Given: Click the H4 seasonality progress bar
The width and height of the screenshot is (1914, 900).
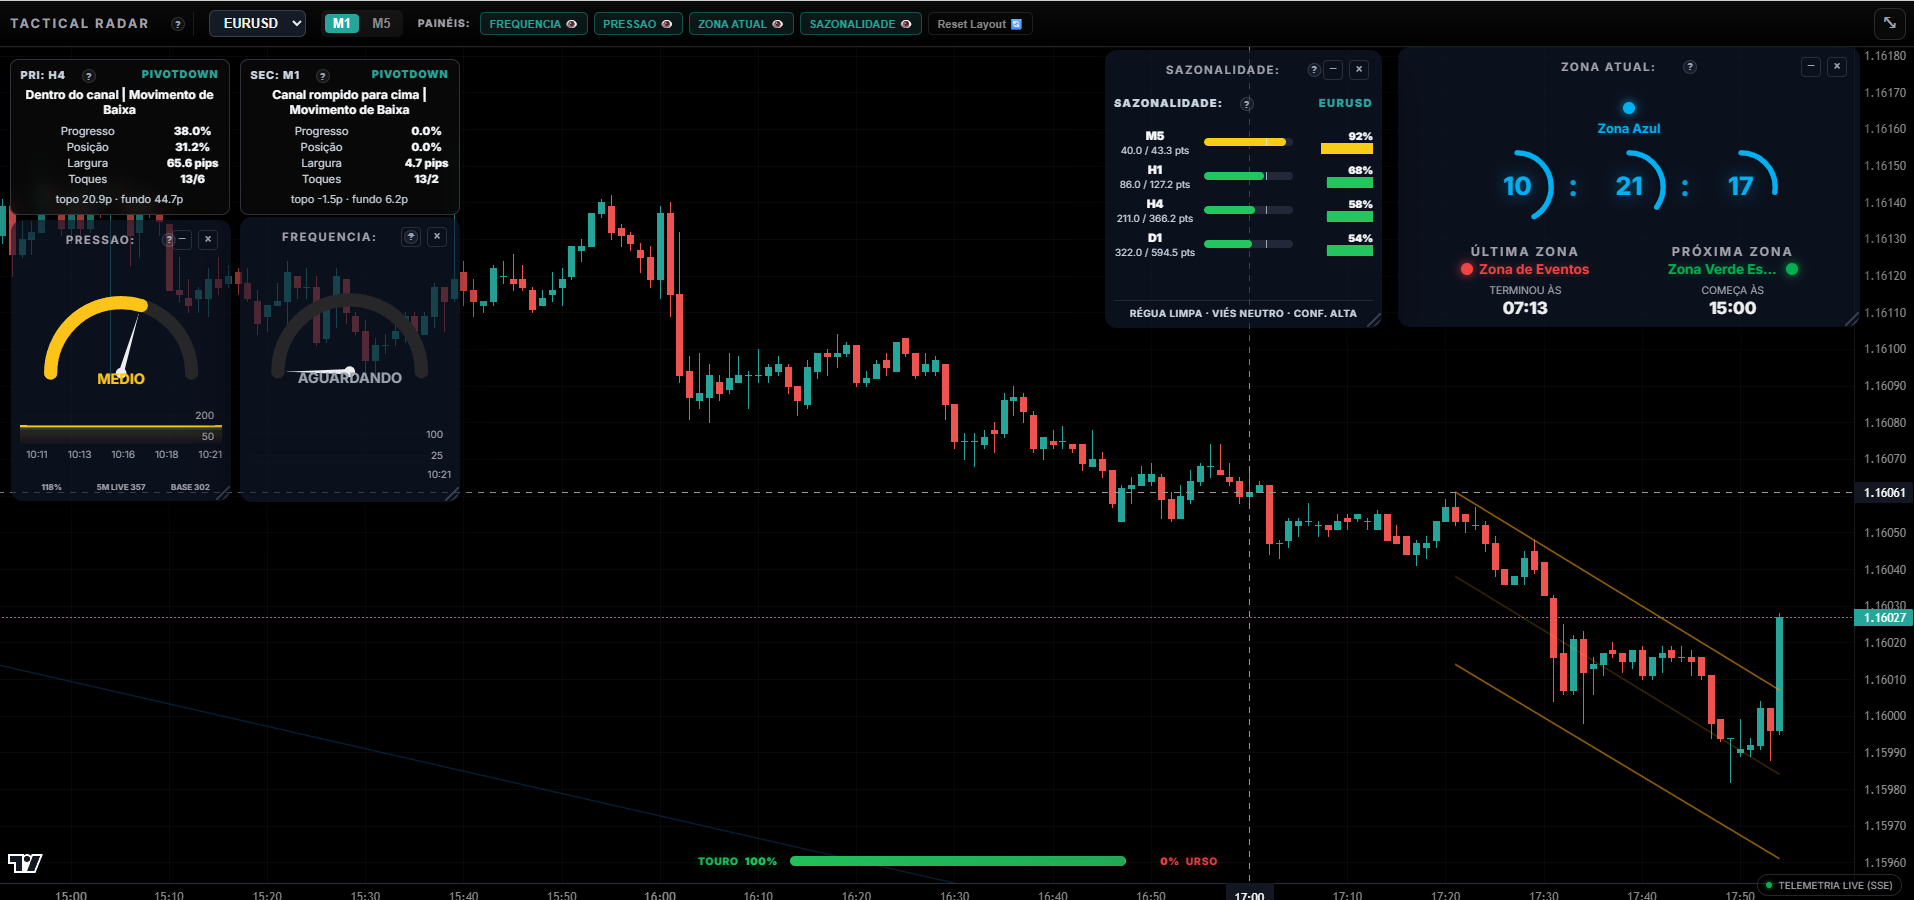Looking at the screenshot, I should point(1248,210).
